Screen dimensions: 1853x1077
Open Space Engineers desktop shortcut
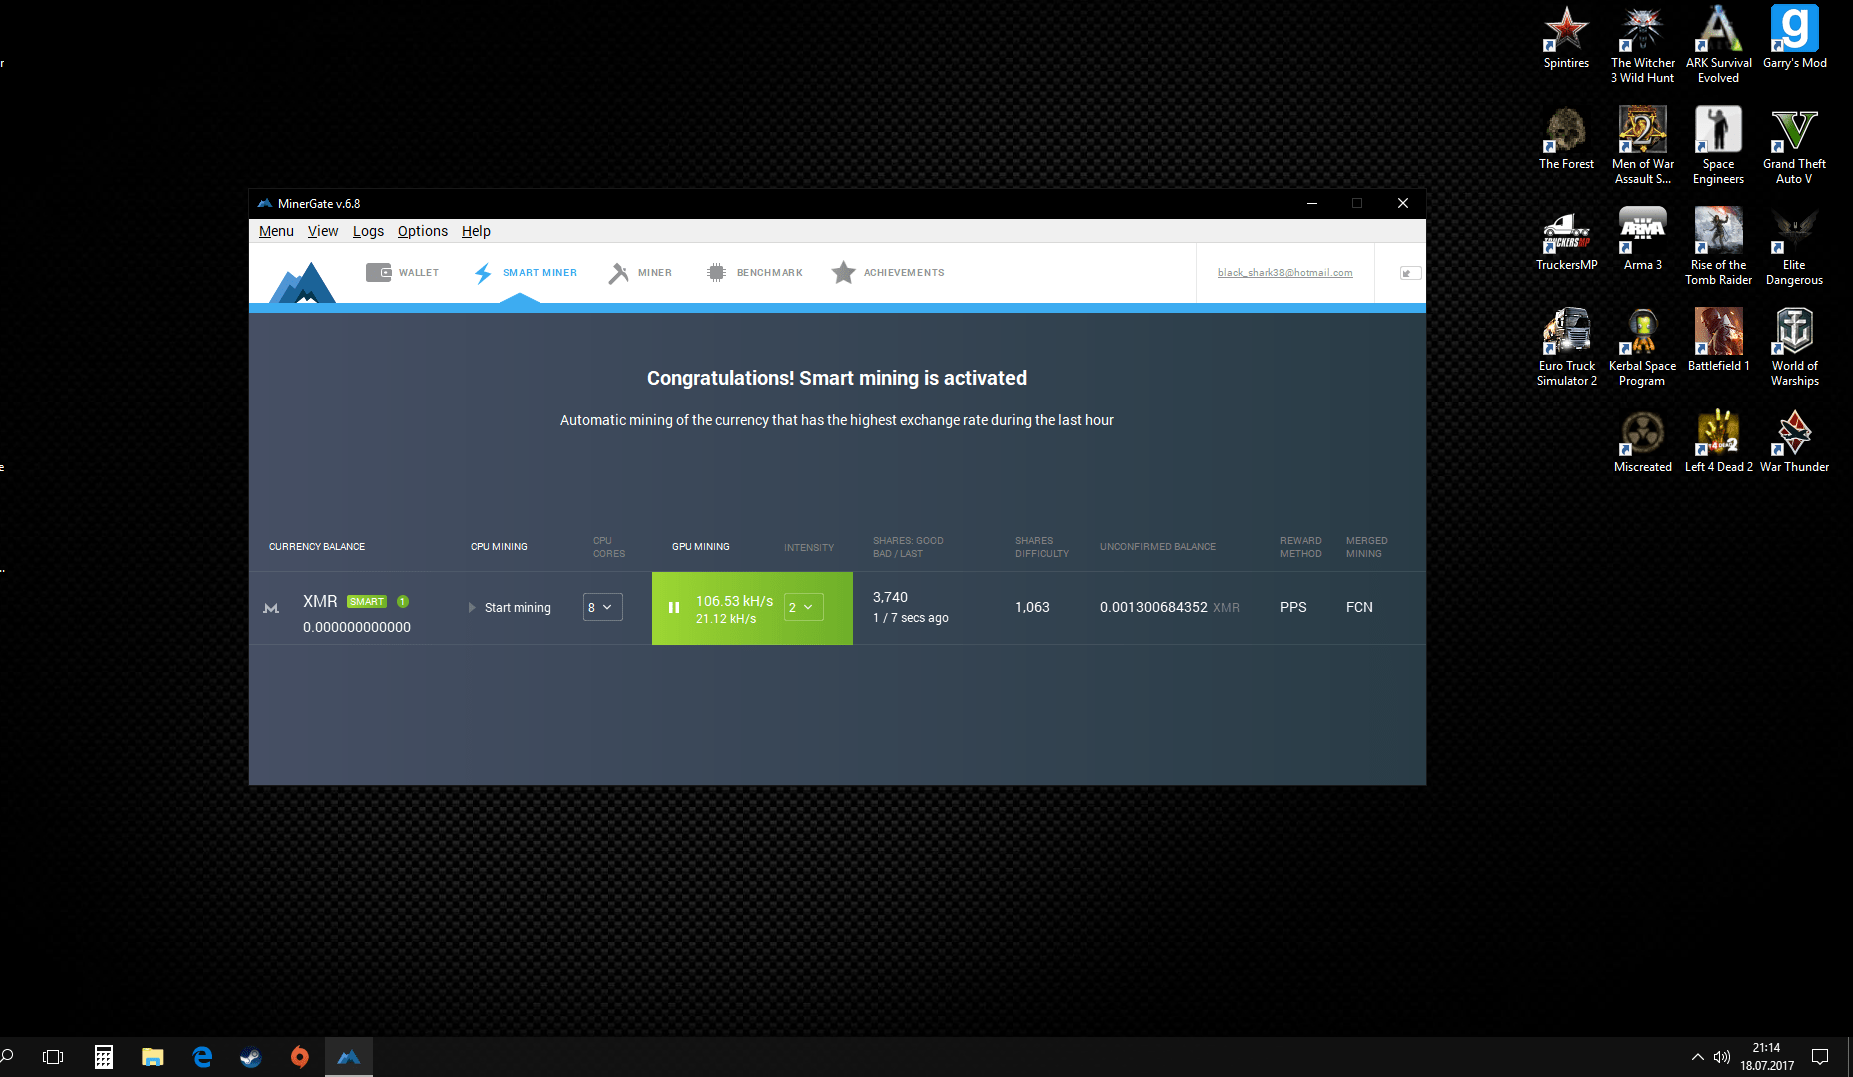(1718, 146)
